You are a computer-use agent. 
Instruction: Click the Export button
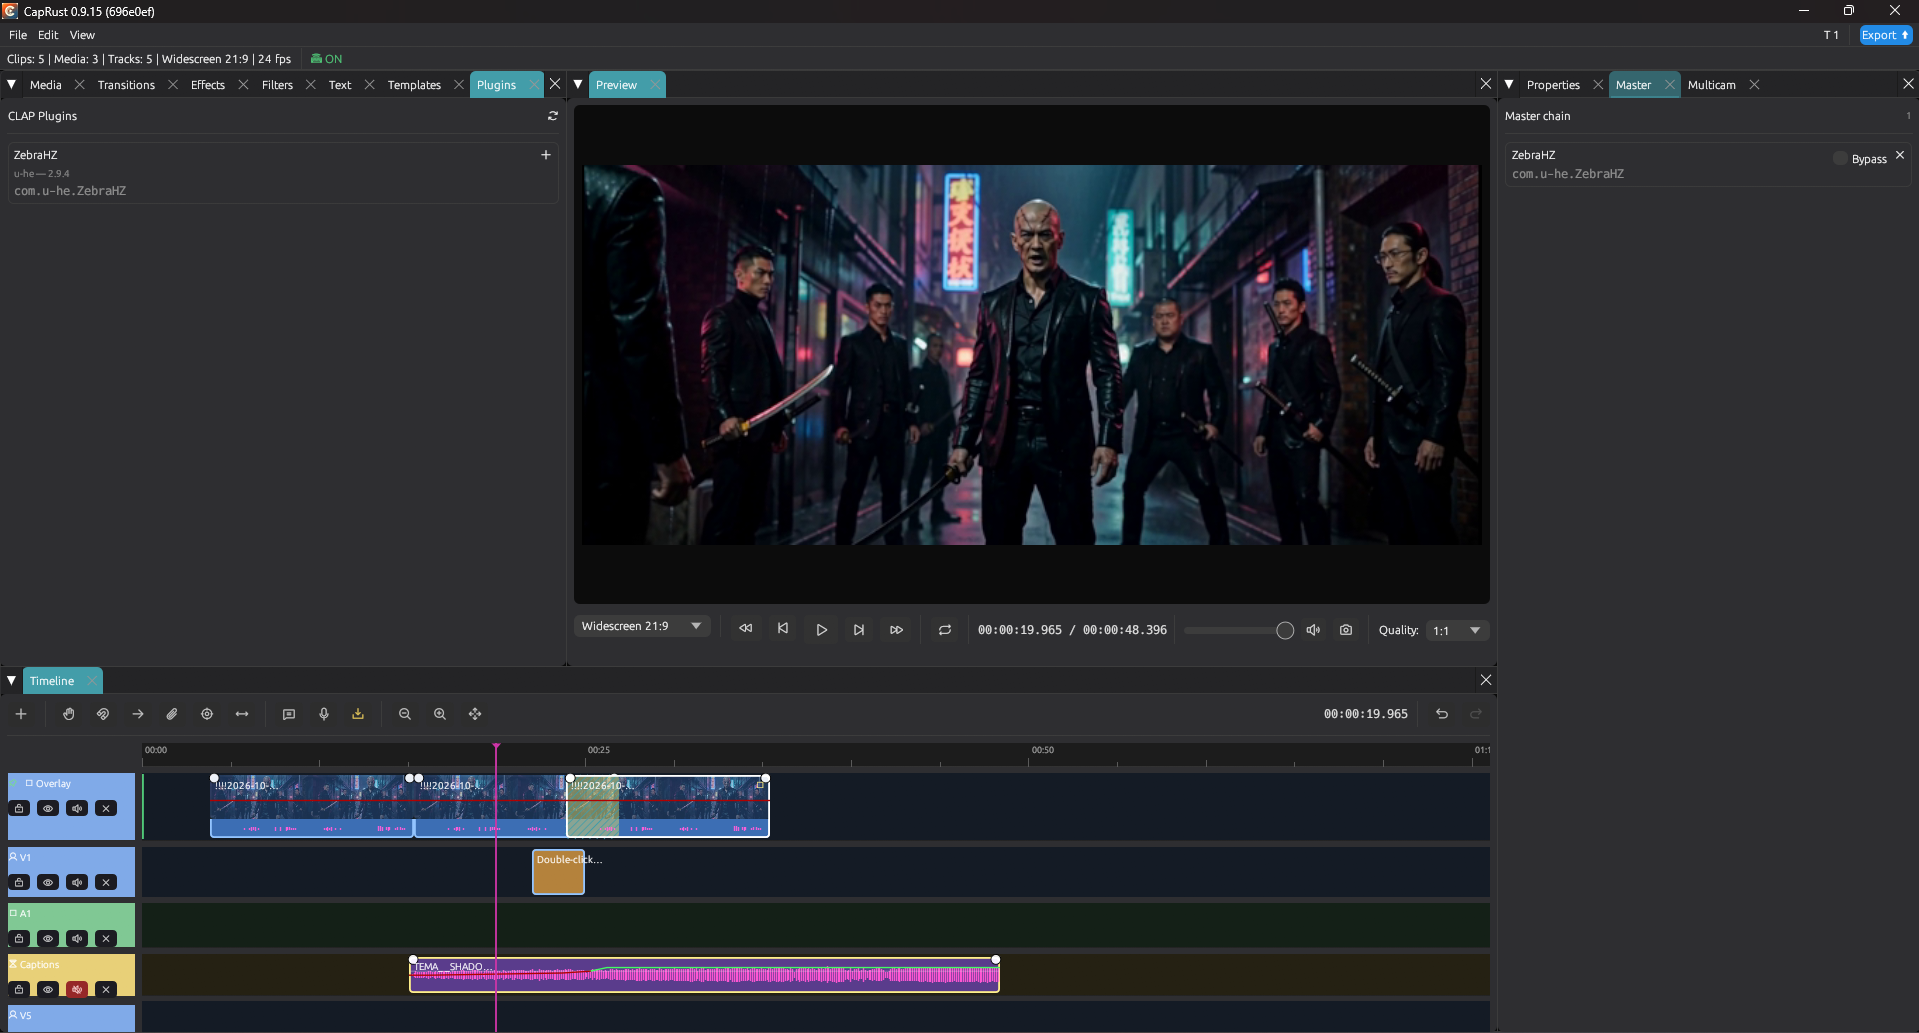click(x=1885, y=35)
